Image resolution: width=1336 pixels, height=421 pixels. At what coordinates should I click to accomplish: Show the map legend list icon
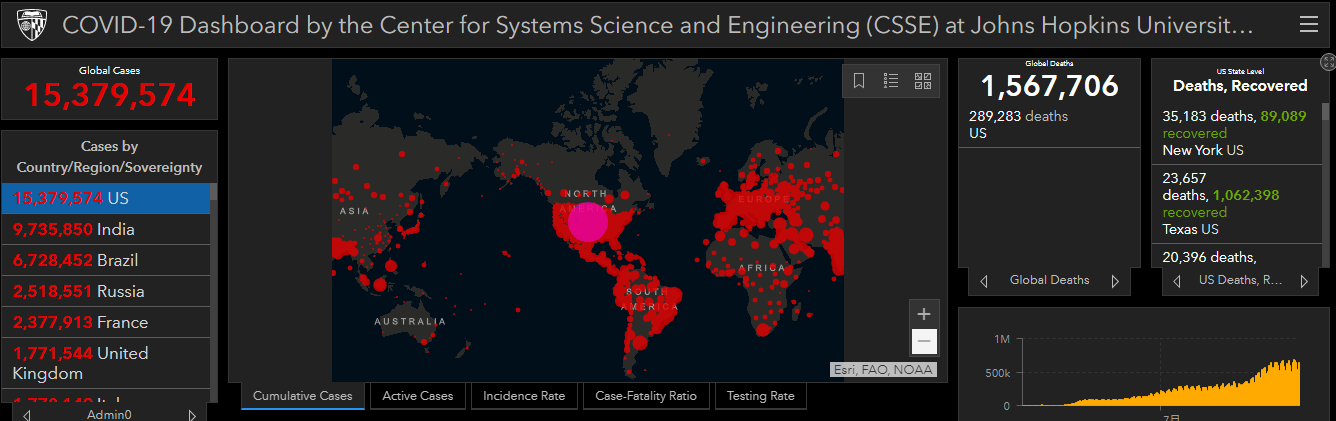[891, 81]
